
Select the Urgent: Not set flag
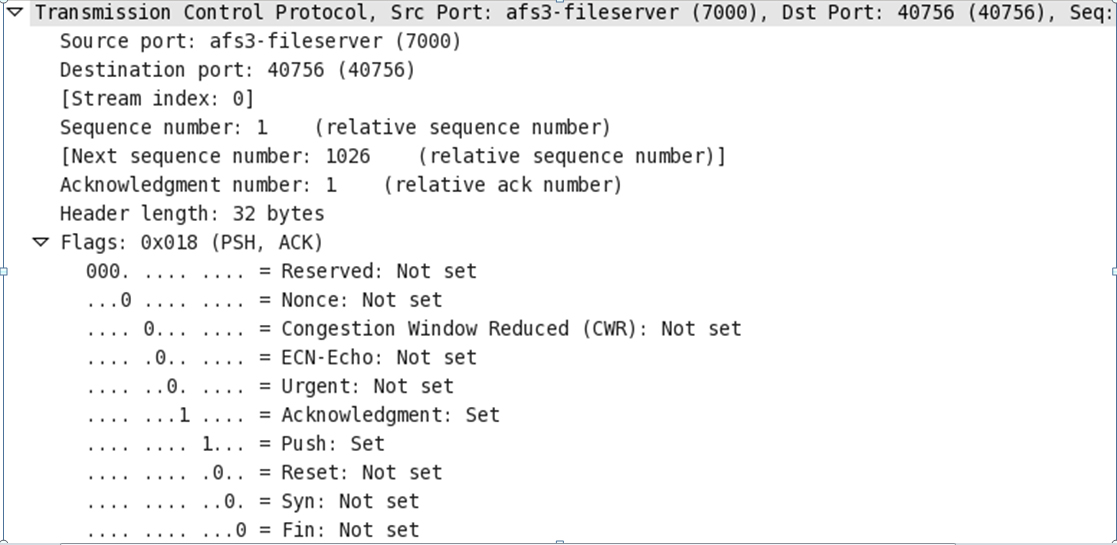click(x=270, y=386)
